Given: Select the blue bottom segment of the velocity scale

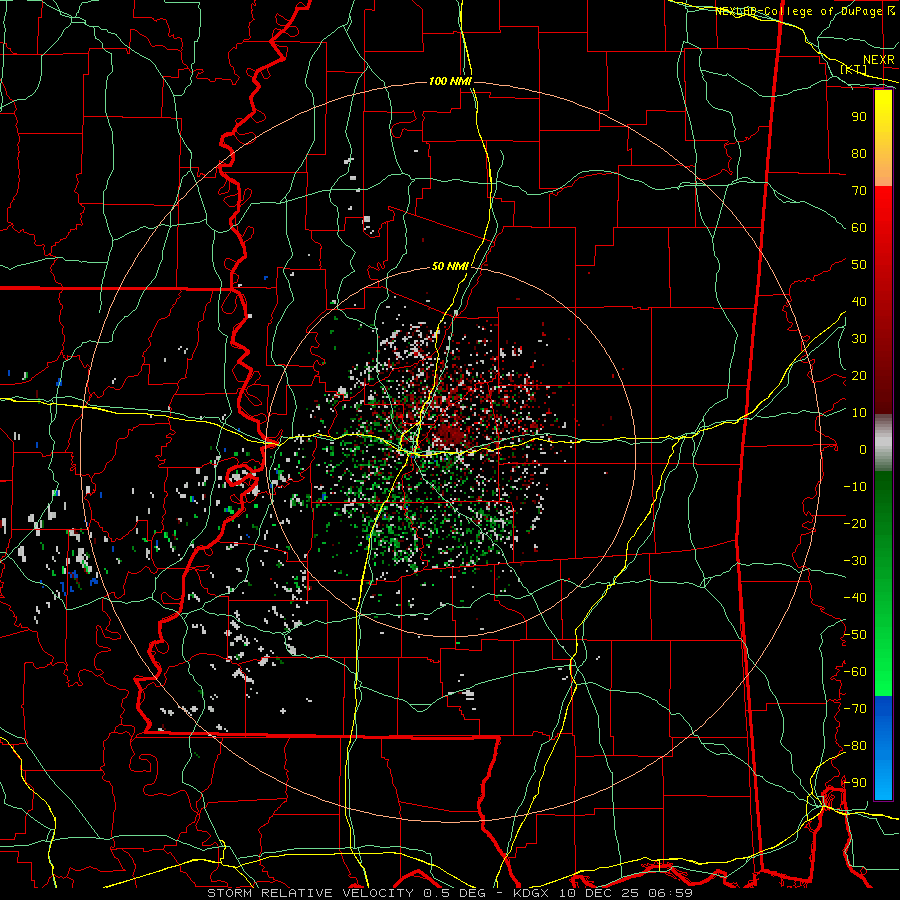Looking at the screenshot, I should (x=883, y=748).
